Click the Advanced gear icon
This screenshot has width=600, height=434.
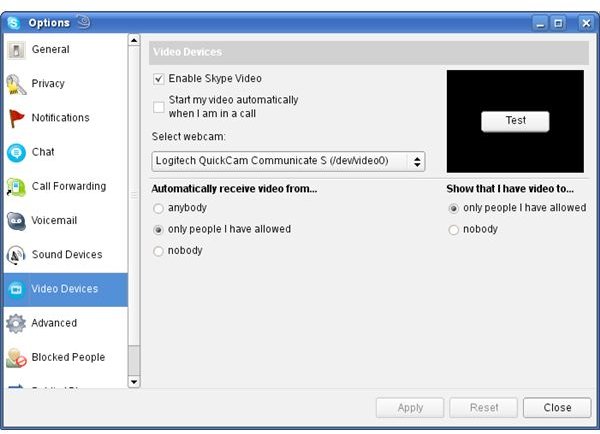pyautogui.click(x=16, y=323)
